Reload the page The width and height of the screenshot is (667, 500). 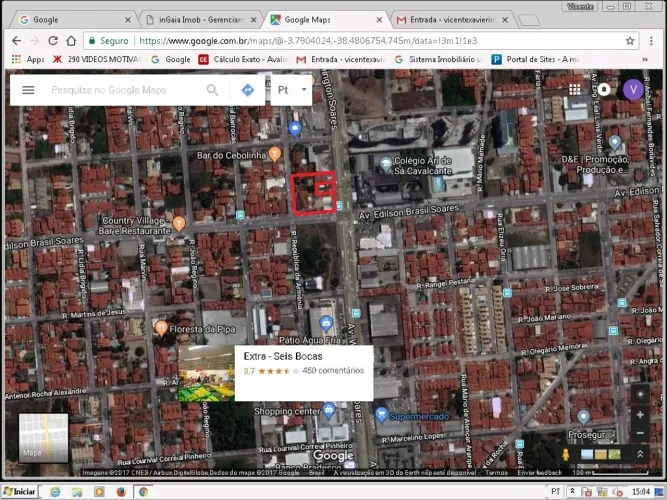click(53, 40)
